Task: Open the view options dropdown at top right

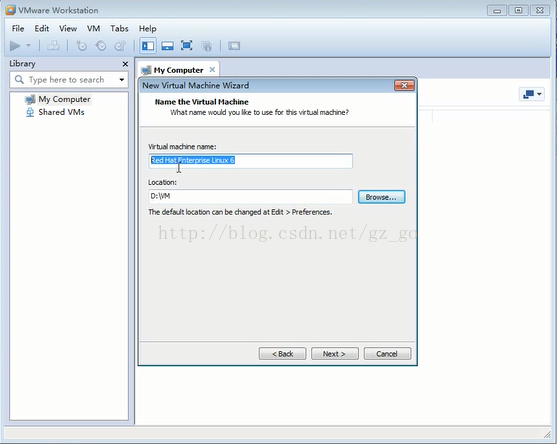Action: point(531,94)
